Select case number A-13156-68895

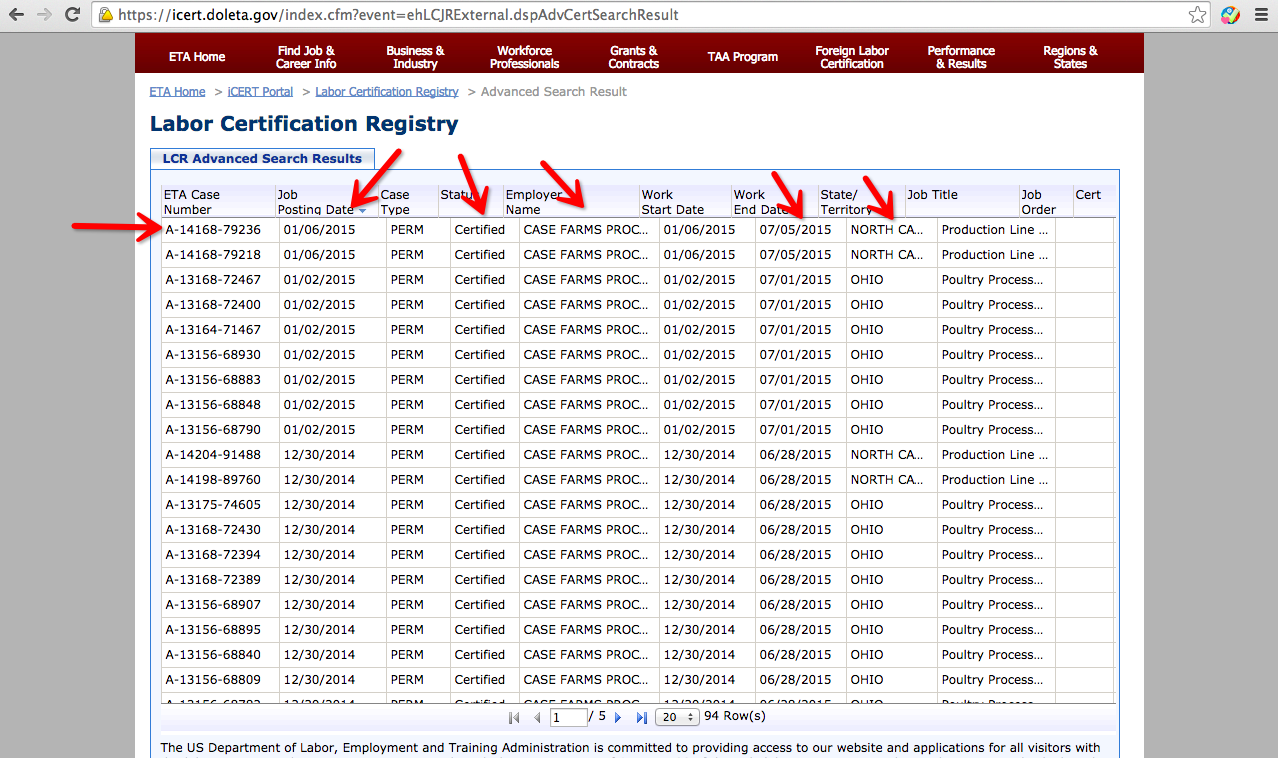[213, 630]
